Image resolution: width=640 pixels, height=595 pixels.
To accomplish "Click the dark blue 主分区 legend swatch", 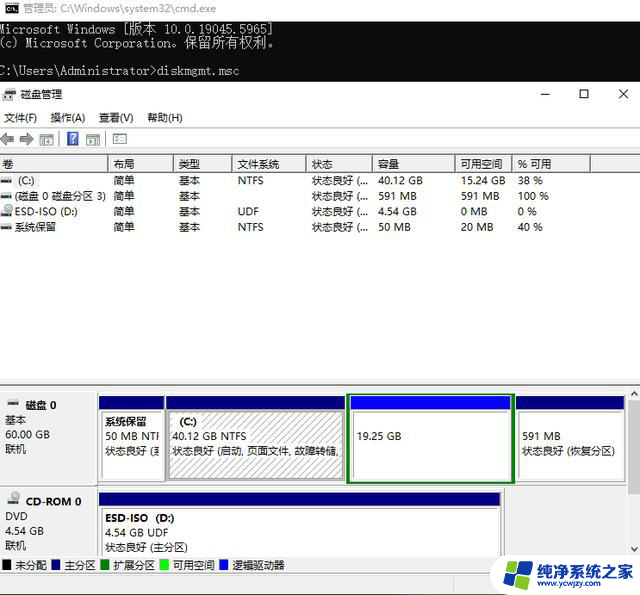I will 56,565.
